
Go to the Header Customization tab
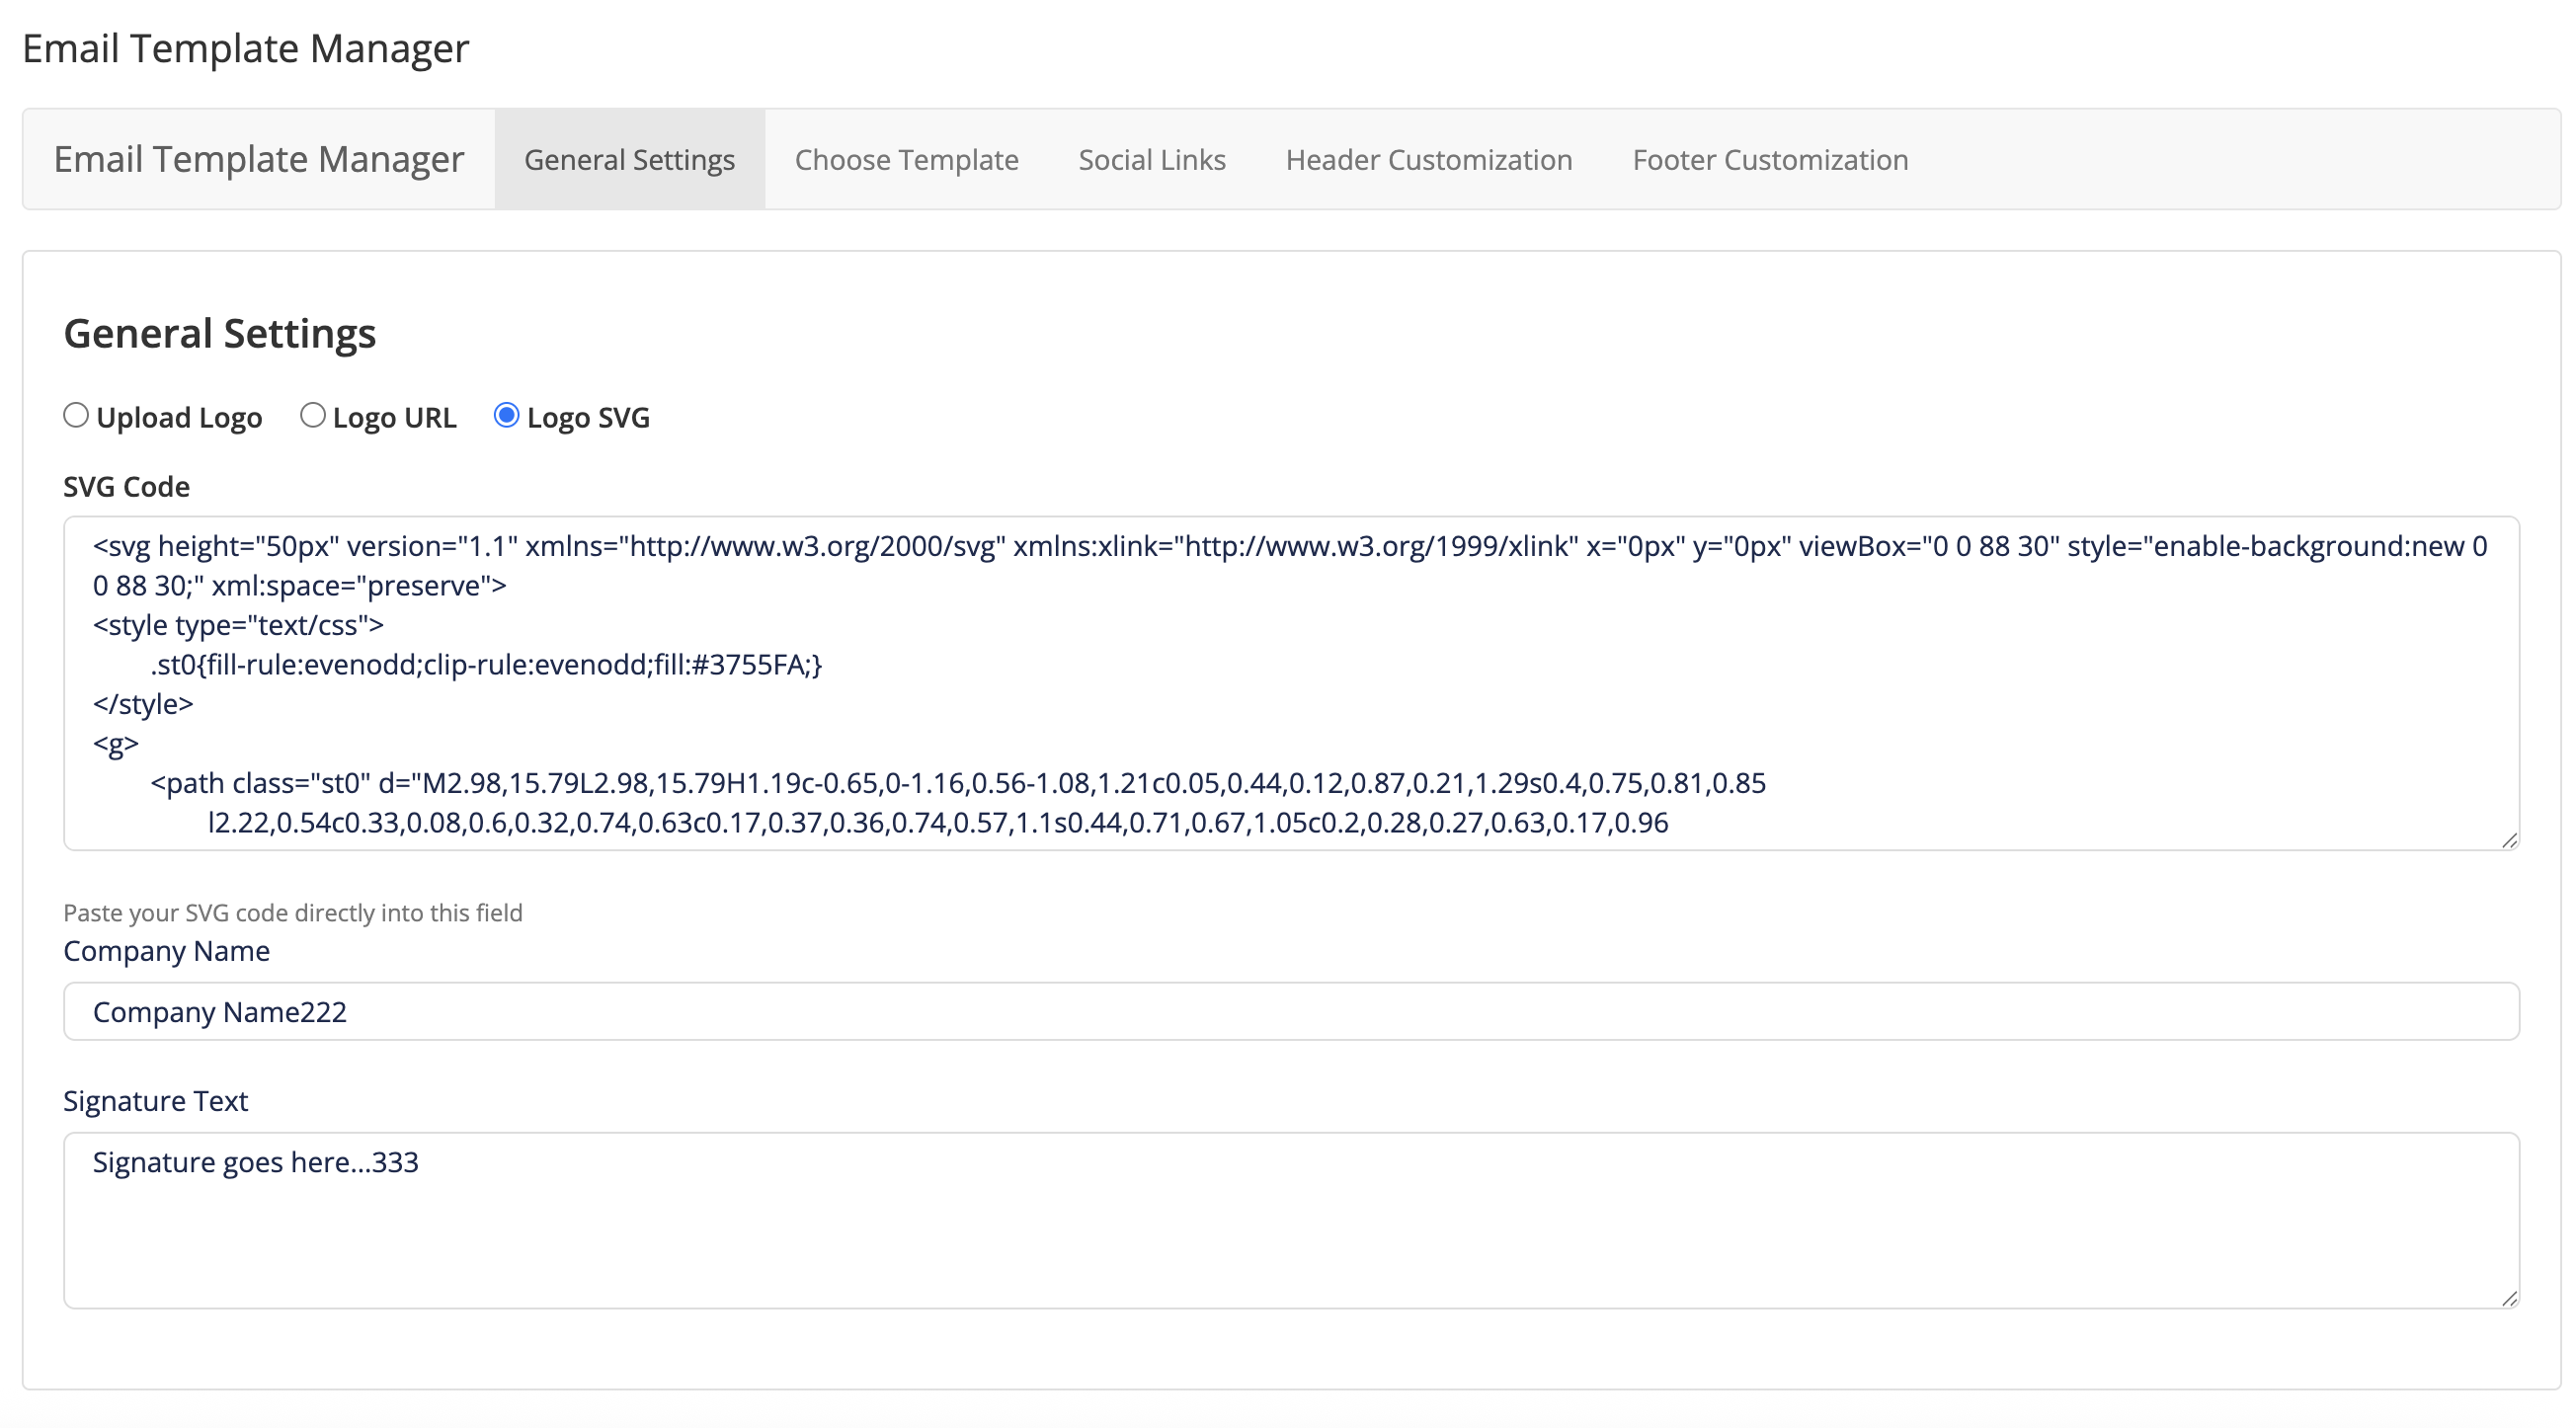pyautogui.click(x=1428, y=160)
